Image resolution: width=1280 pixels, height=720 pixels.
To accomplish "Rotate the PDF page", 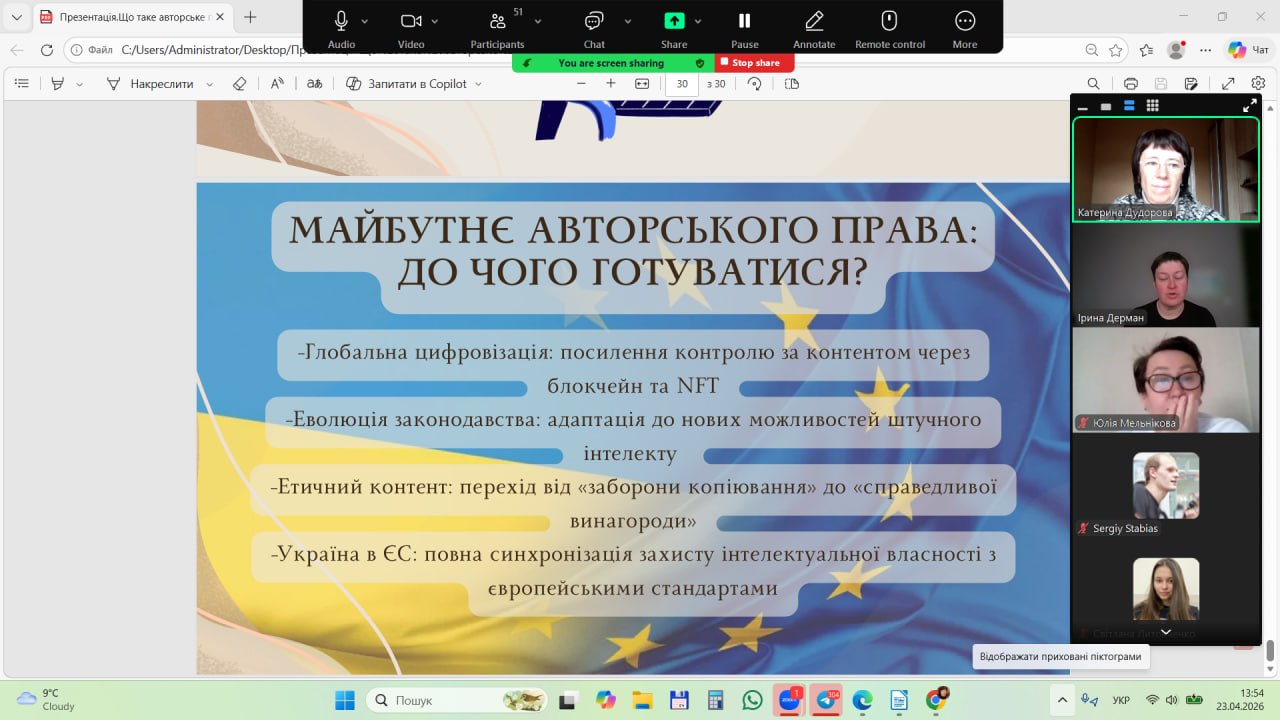I will pyautogui.click(x=755, y=84).
